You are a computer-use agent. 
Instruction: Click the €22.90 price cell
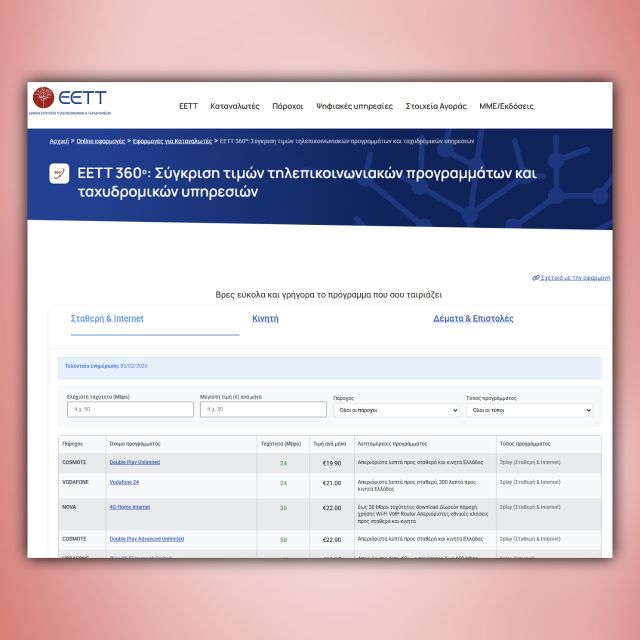[x=332, y=540]
